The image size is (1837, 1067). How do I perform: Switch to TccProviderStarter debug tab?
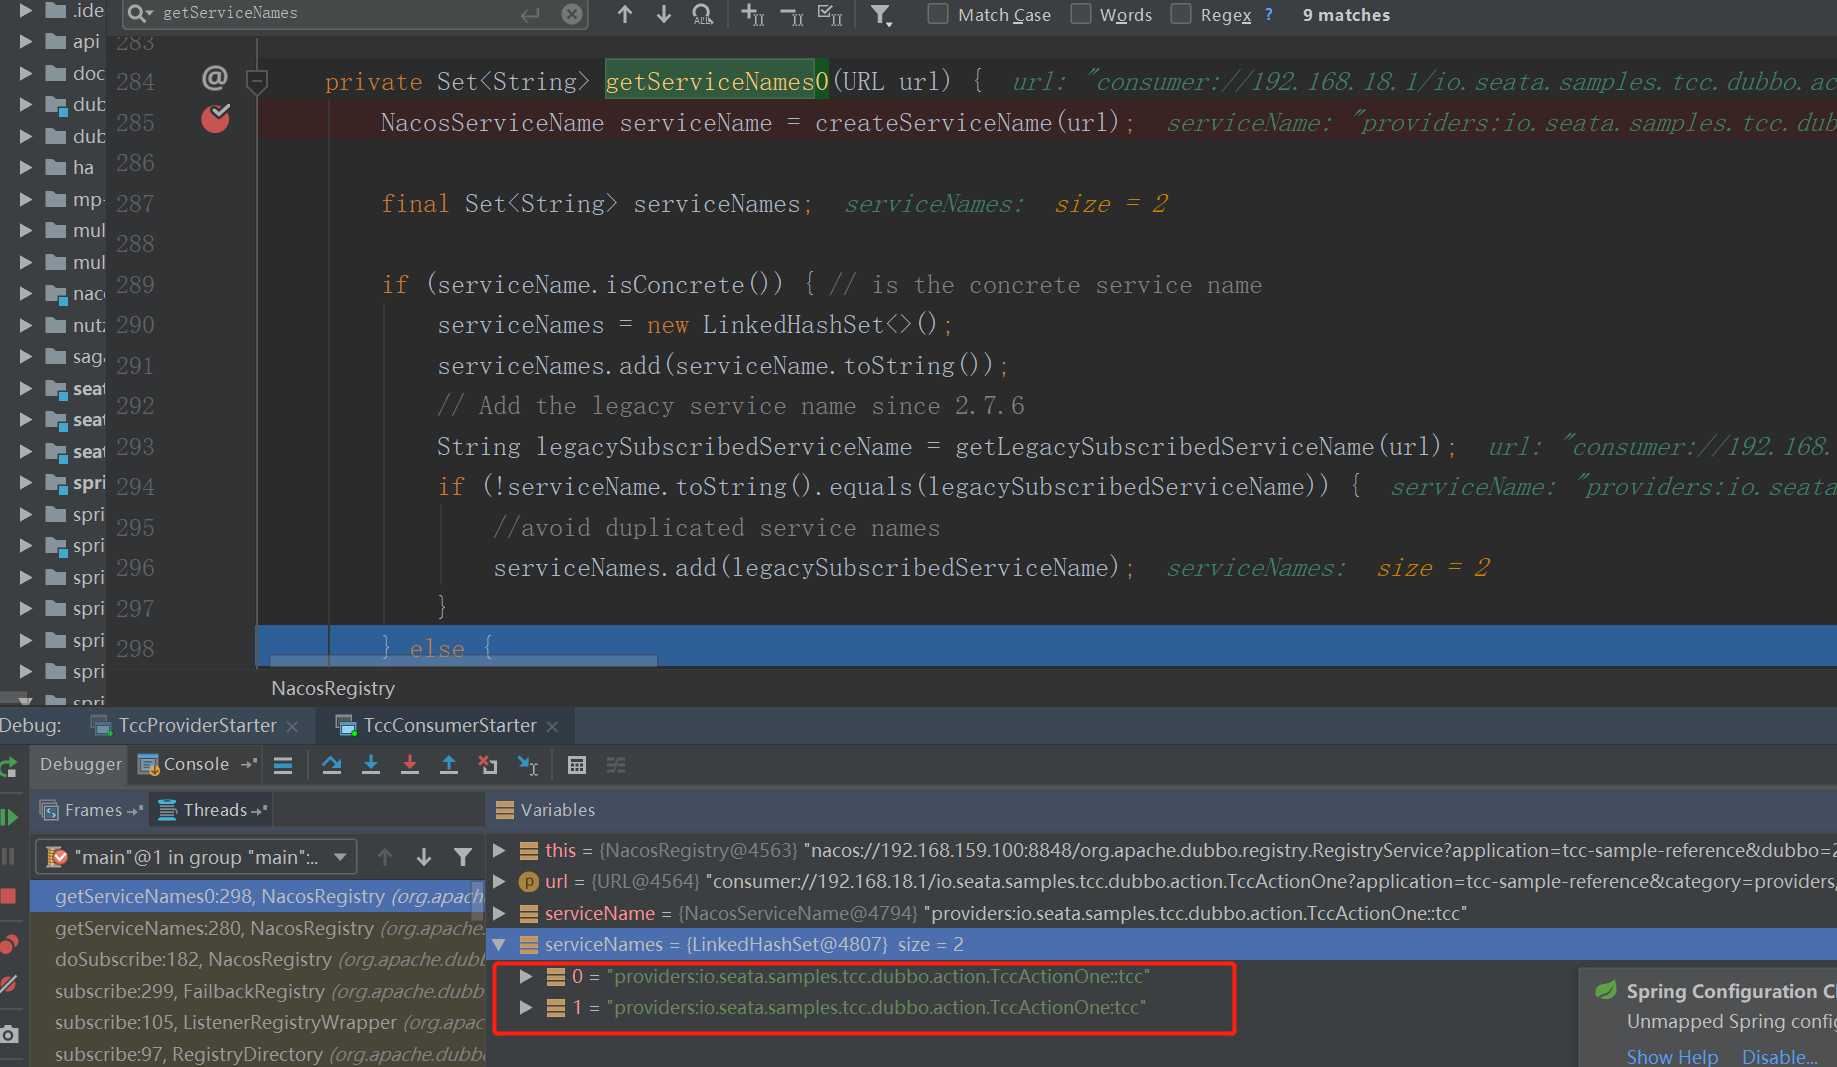point(197,725)
